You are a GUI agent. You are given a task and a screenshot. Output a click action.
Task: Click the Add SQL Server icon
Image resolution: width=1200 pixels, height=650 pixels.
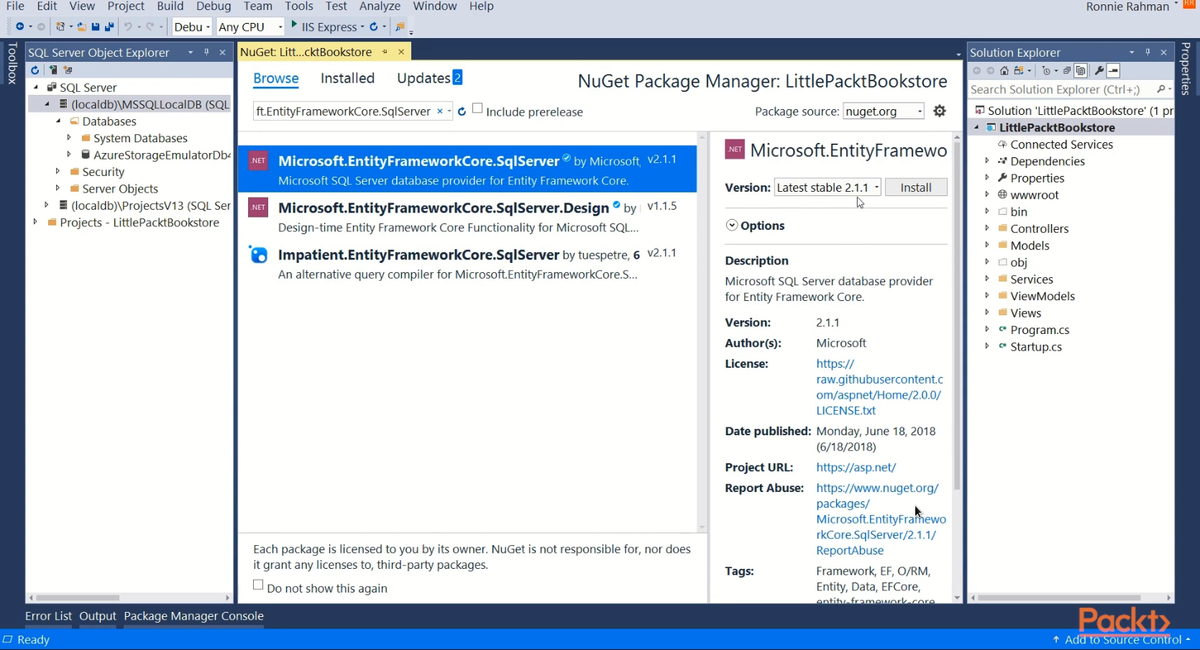tap(52, 70)
